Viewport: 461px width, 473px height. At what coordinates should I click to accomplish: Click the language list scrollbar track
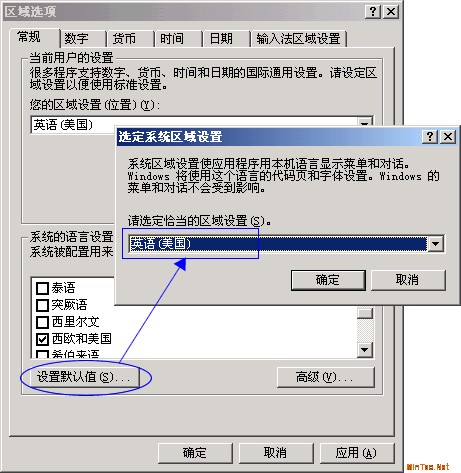(x=365, y=331)
